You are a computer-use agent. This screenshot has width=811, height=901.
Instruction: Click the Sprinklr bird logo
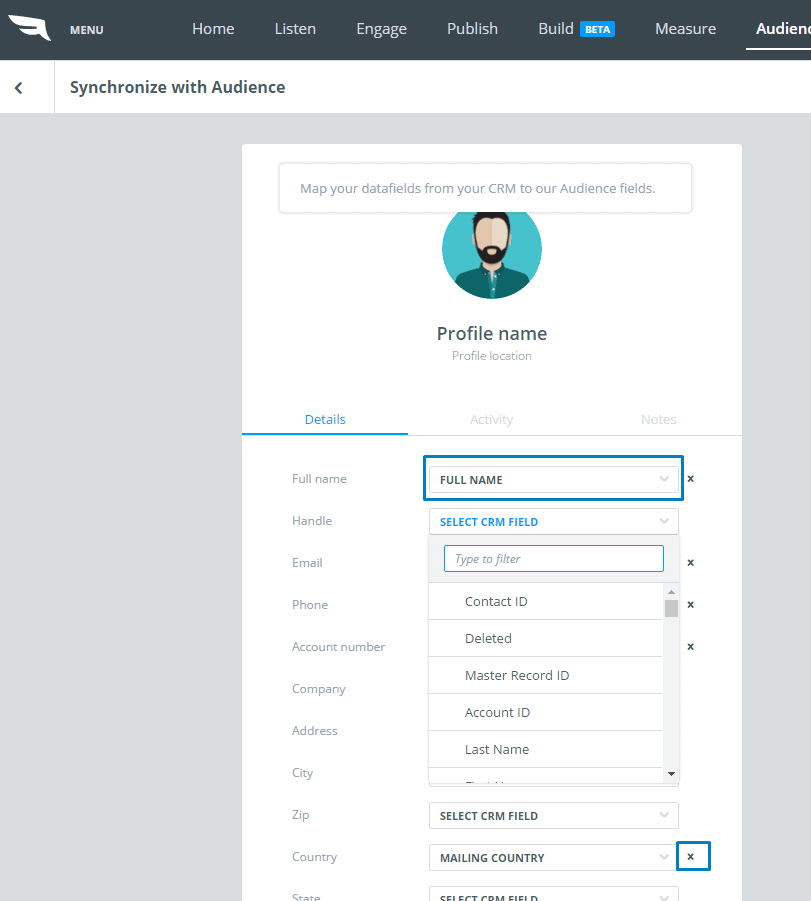tap(30, 28)
